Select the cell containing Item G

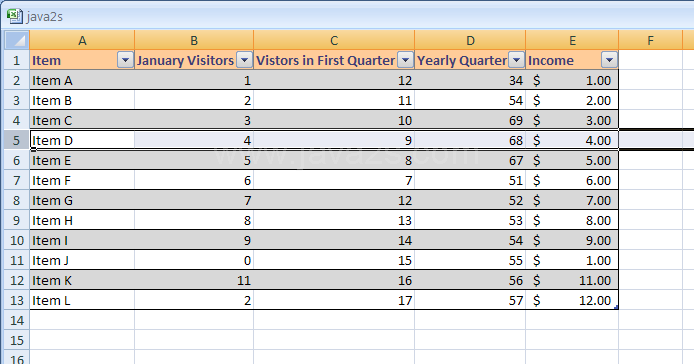pyautogui.click(x=82, y=200)
